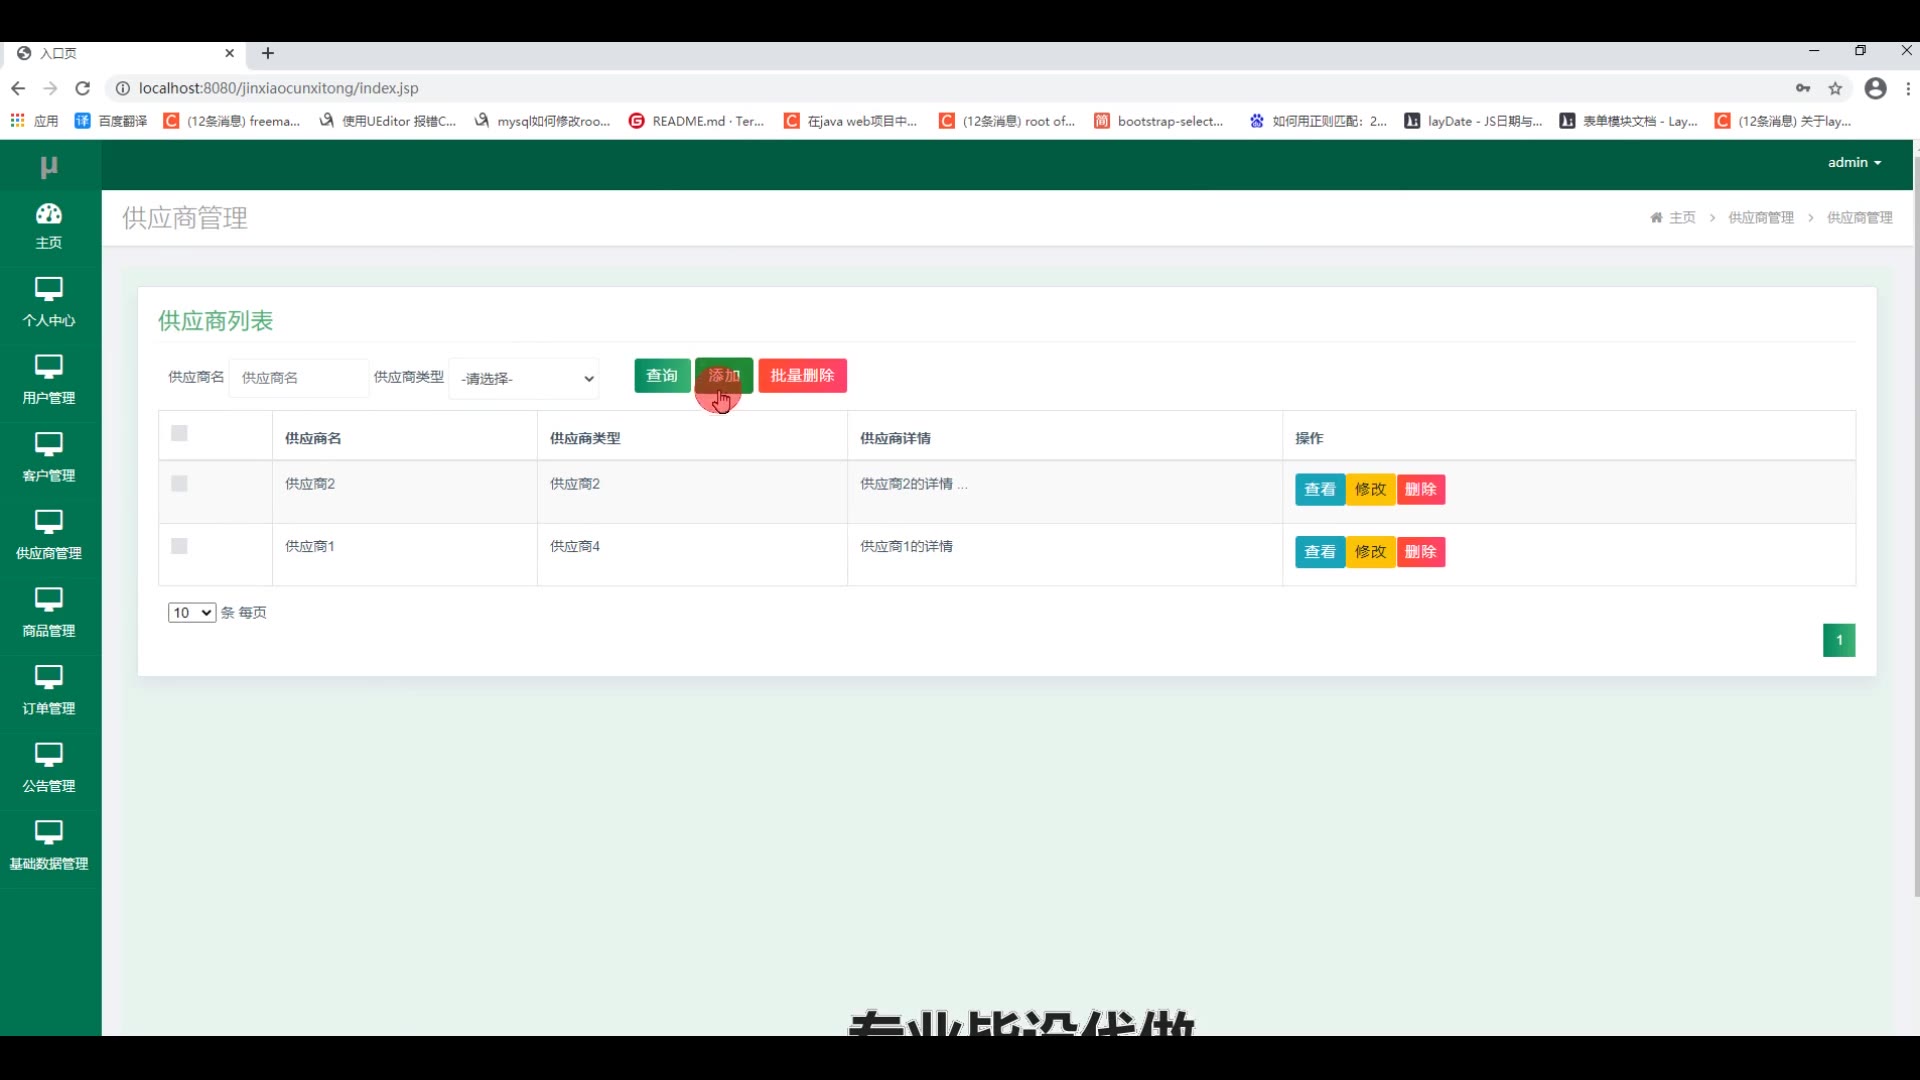Click 删除 for 供应商2 row
Screen dimensions: 1920x1080
pos(1420,489)
